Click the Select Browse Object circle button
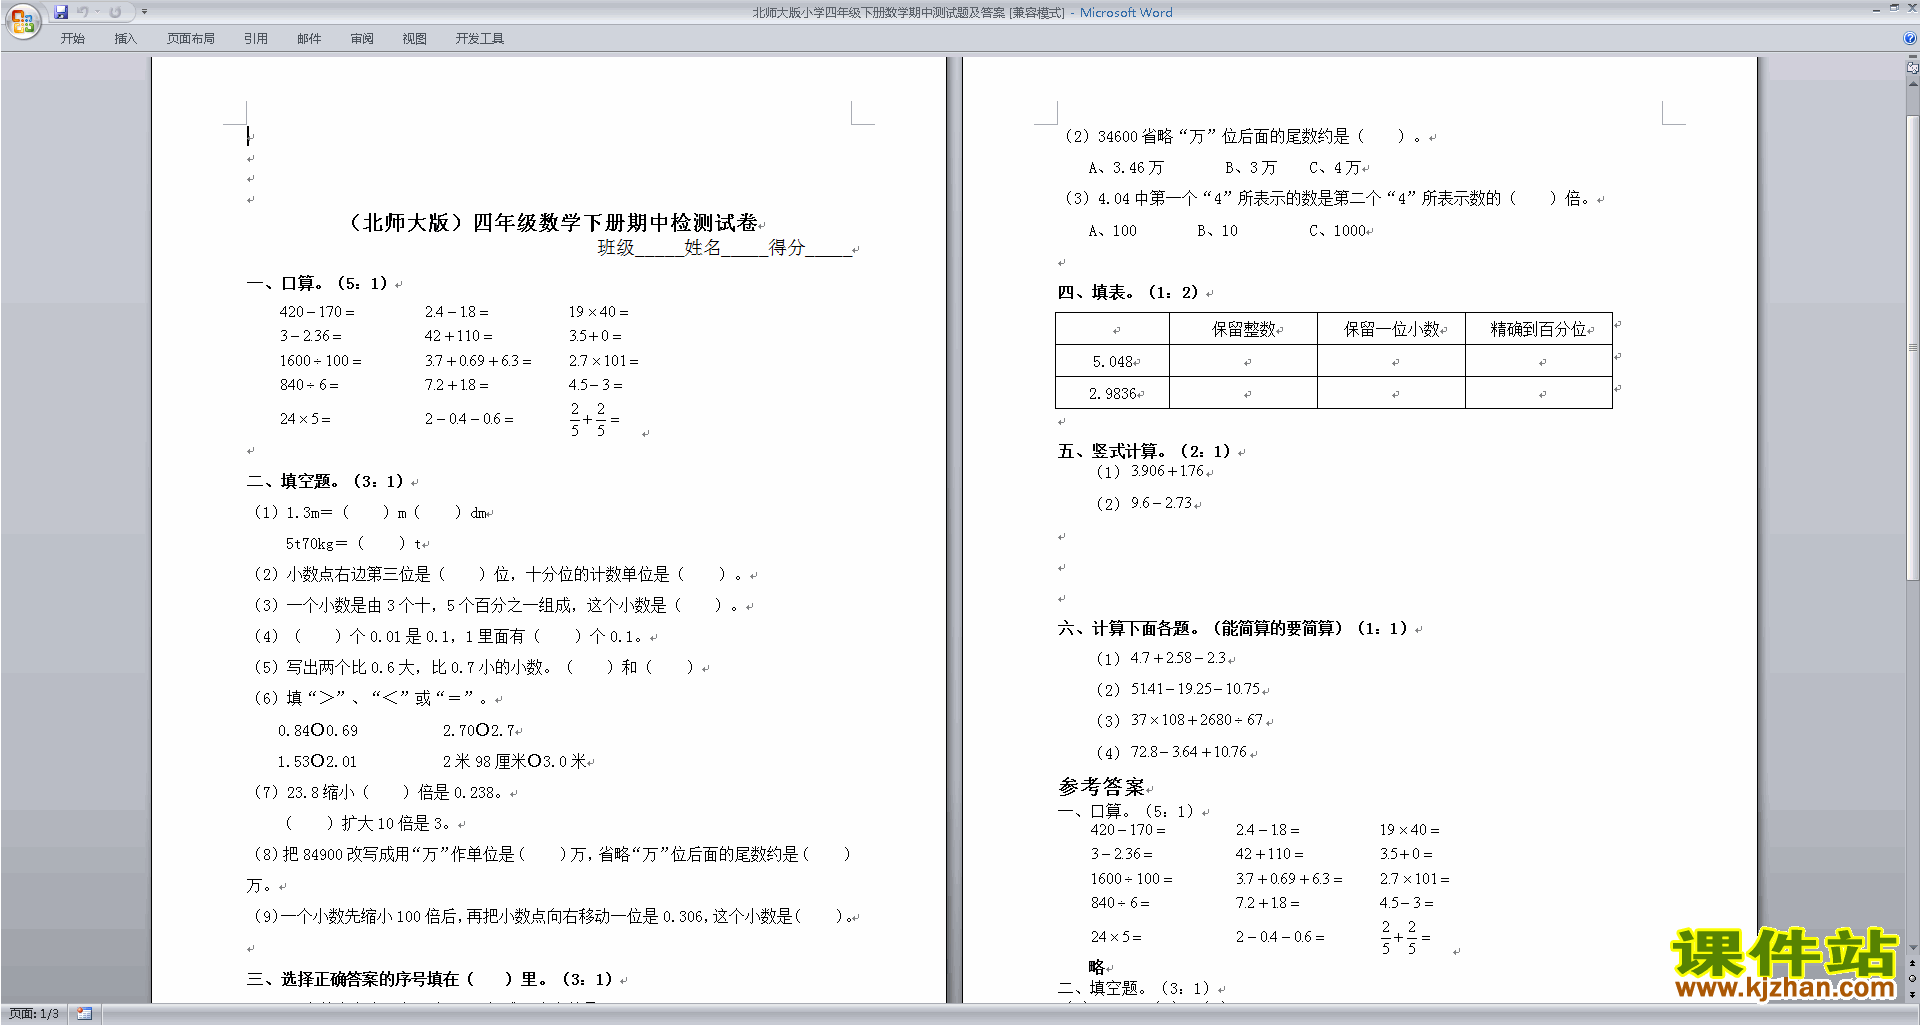This screenshot has width=1920, height=1025. tap(1912, 979)
